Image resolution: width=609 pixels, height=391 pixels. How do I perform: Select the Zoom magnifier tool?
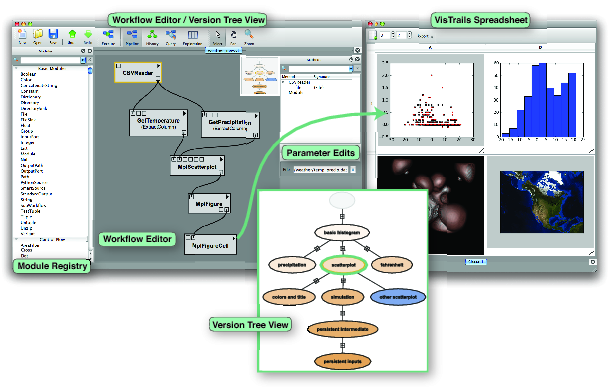(249, 37)
